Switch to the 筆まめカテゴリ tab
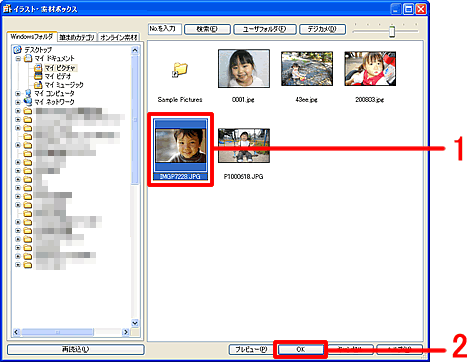Screen dimensions: 470x362 77,37
